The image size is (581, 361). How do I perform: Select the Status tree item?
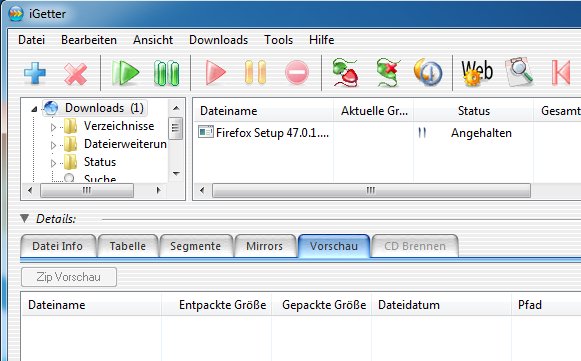[100, 162]
